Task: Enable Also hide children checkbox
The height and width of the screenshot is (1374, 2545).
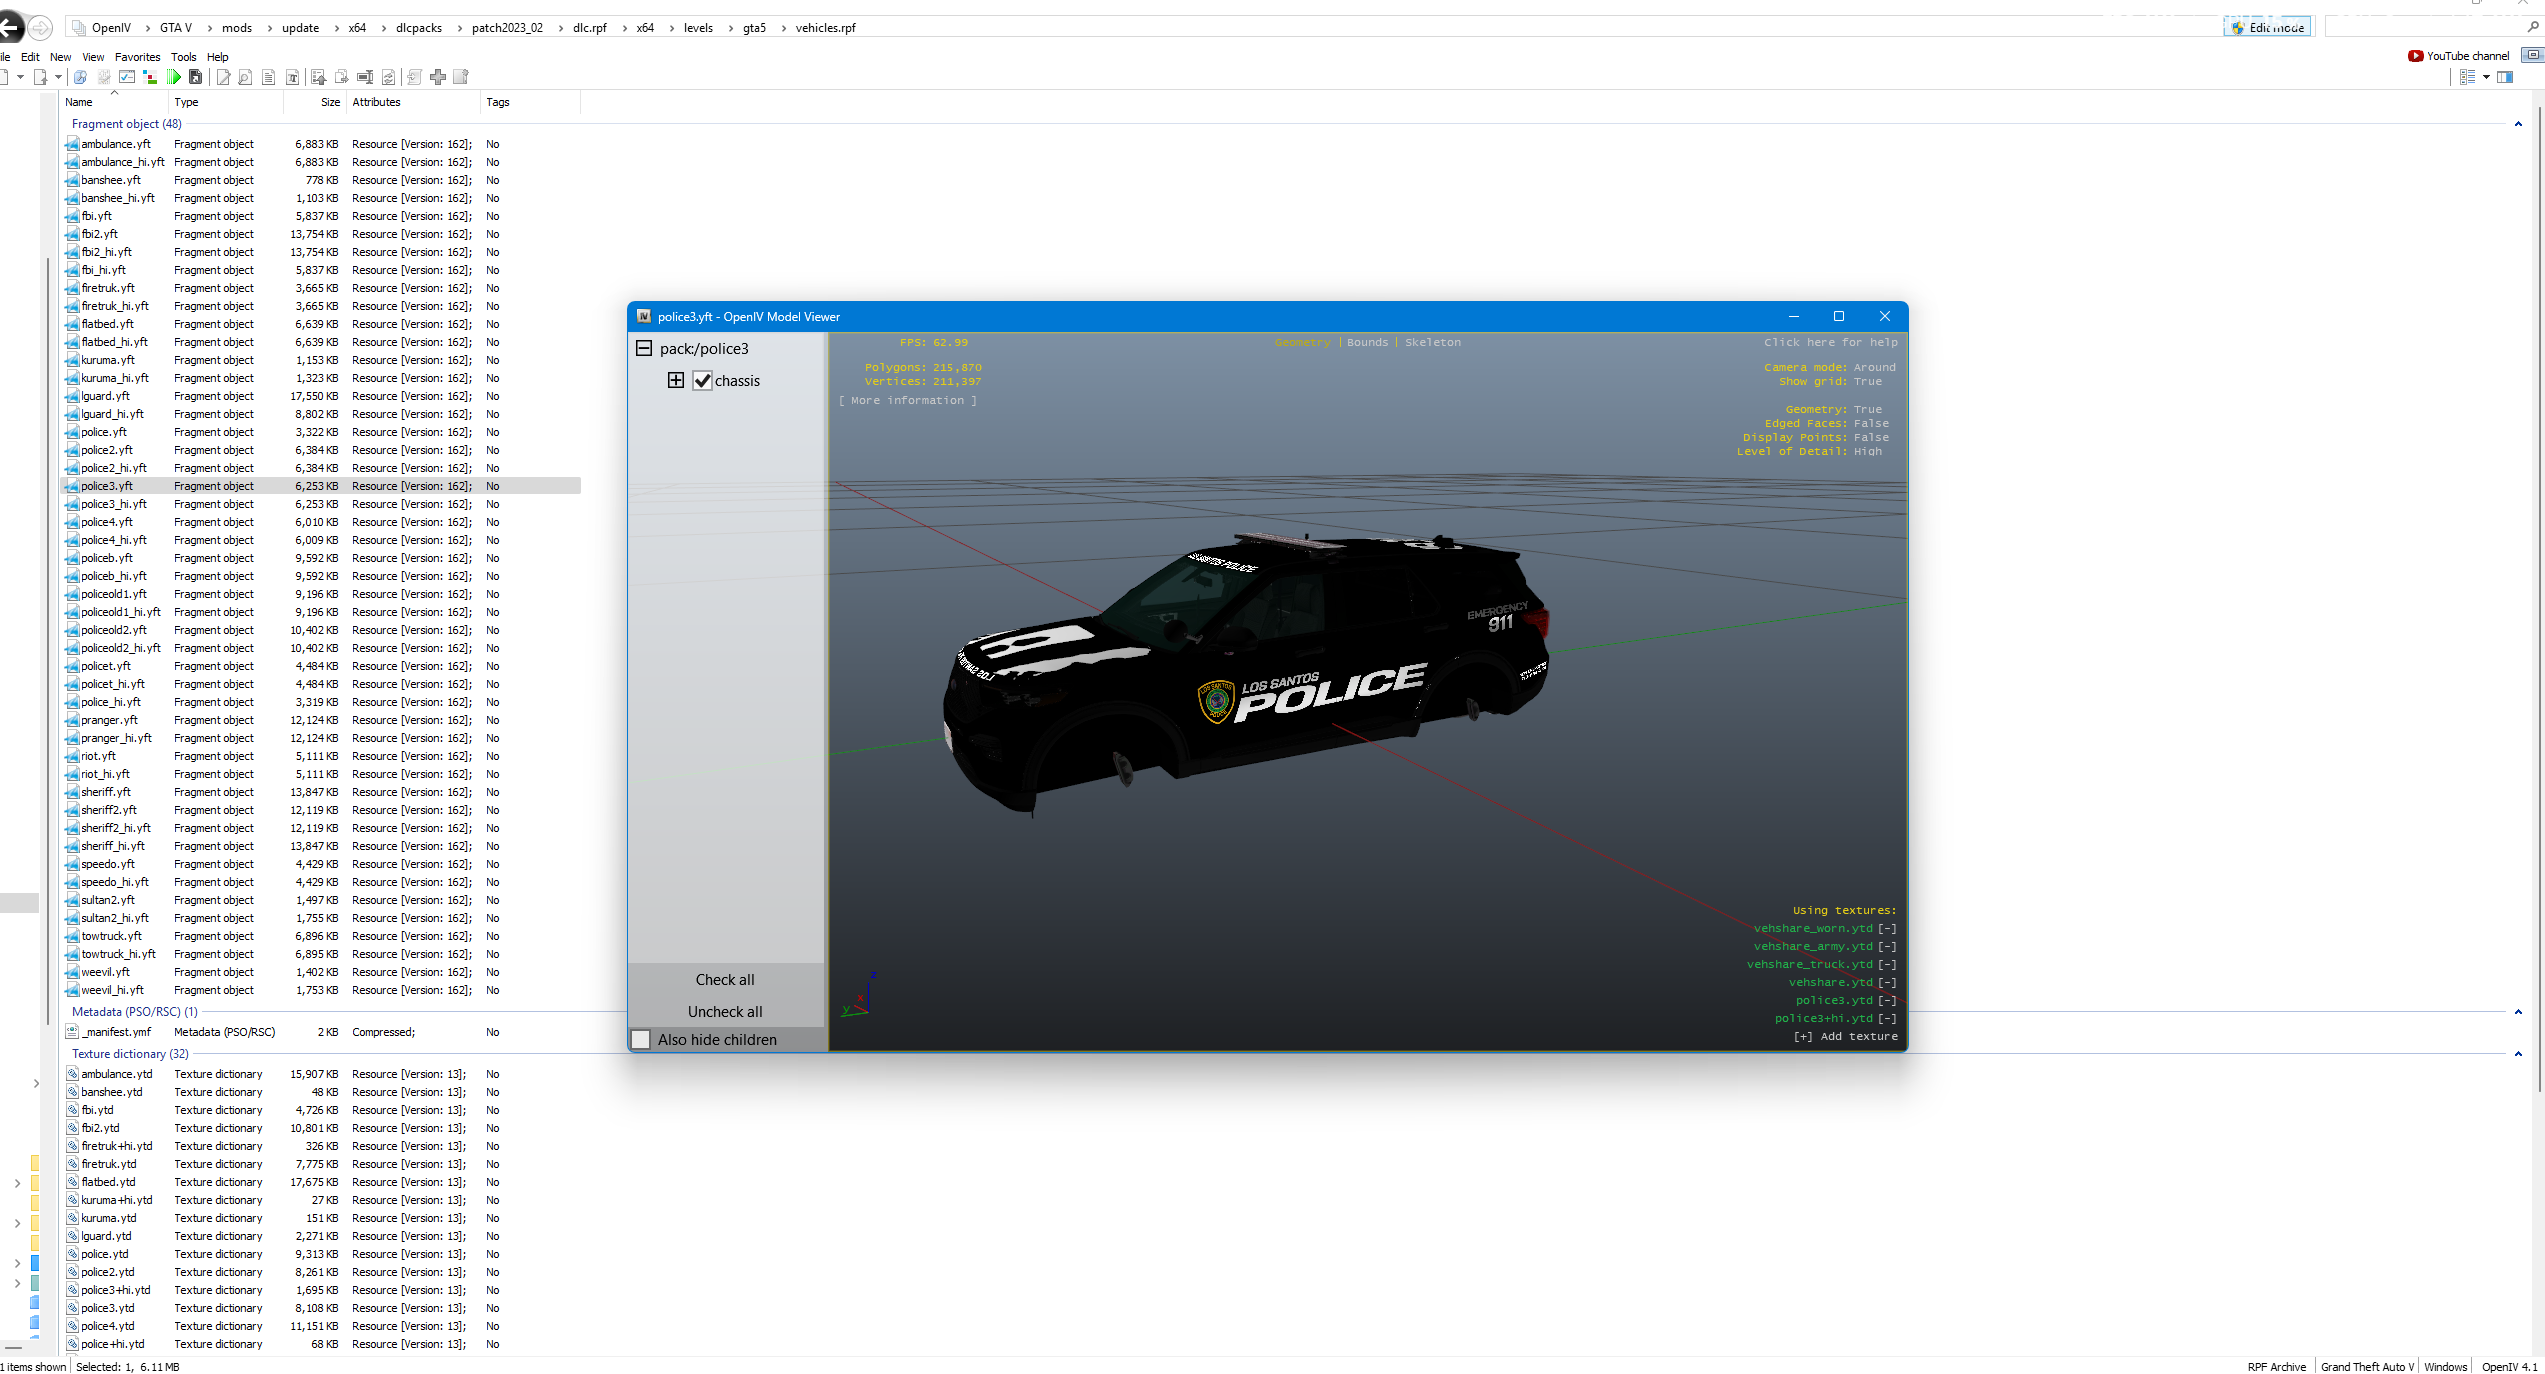Action: (642, 1040)
